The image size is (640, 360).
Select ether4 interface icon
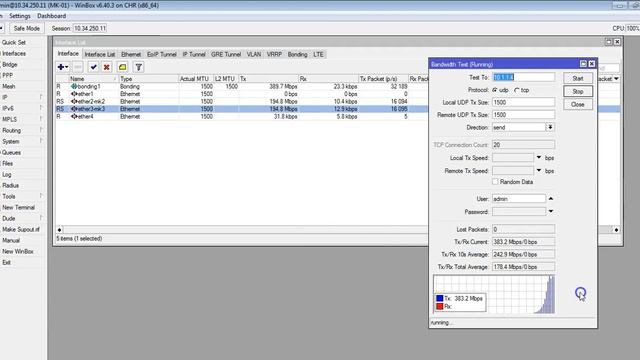(74, 116)
